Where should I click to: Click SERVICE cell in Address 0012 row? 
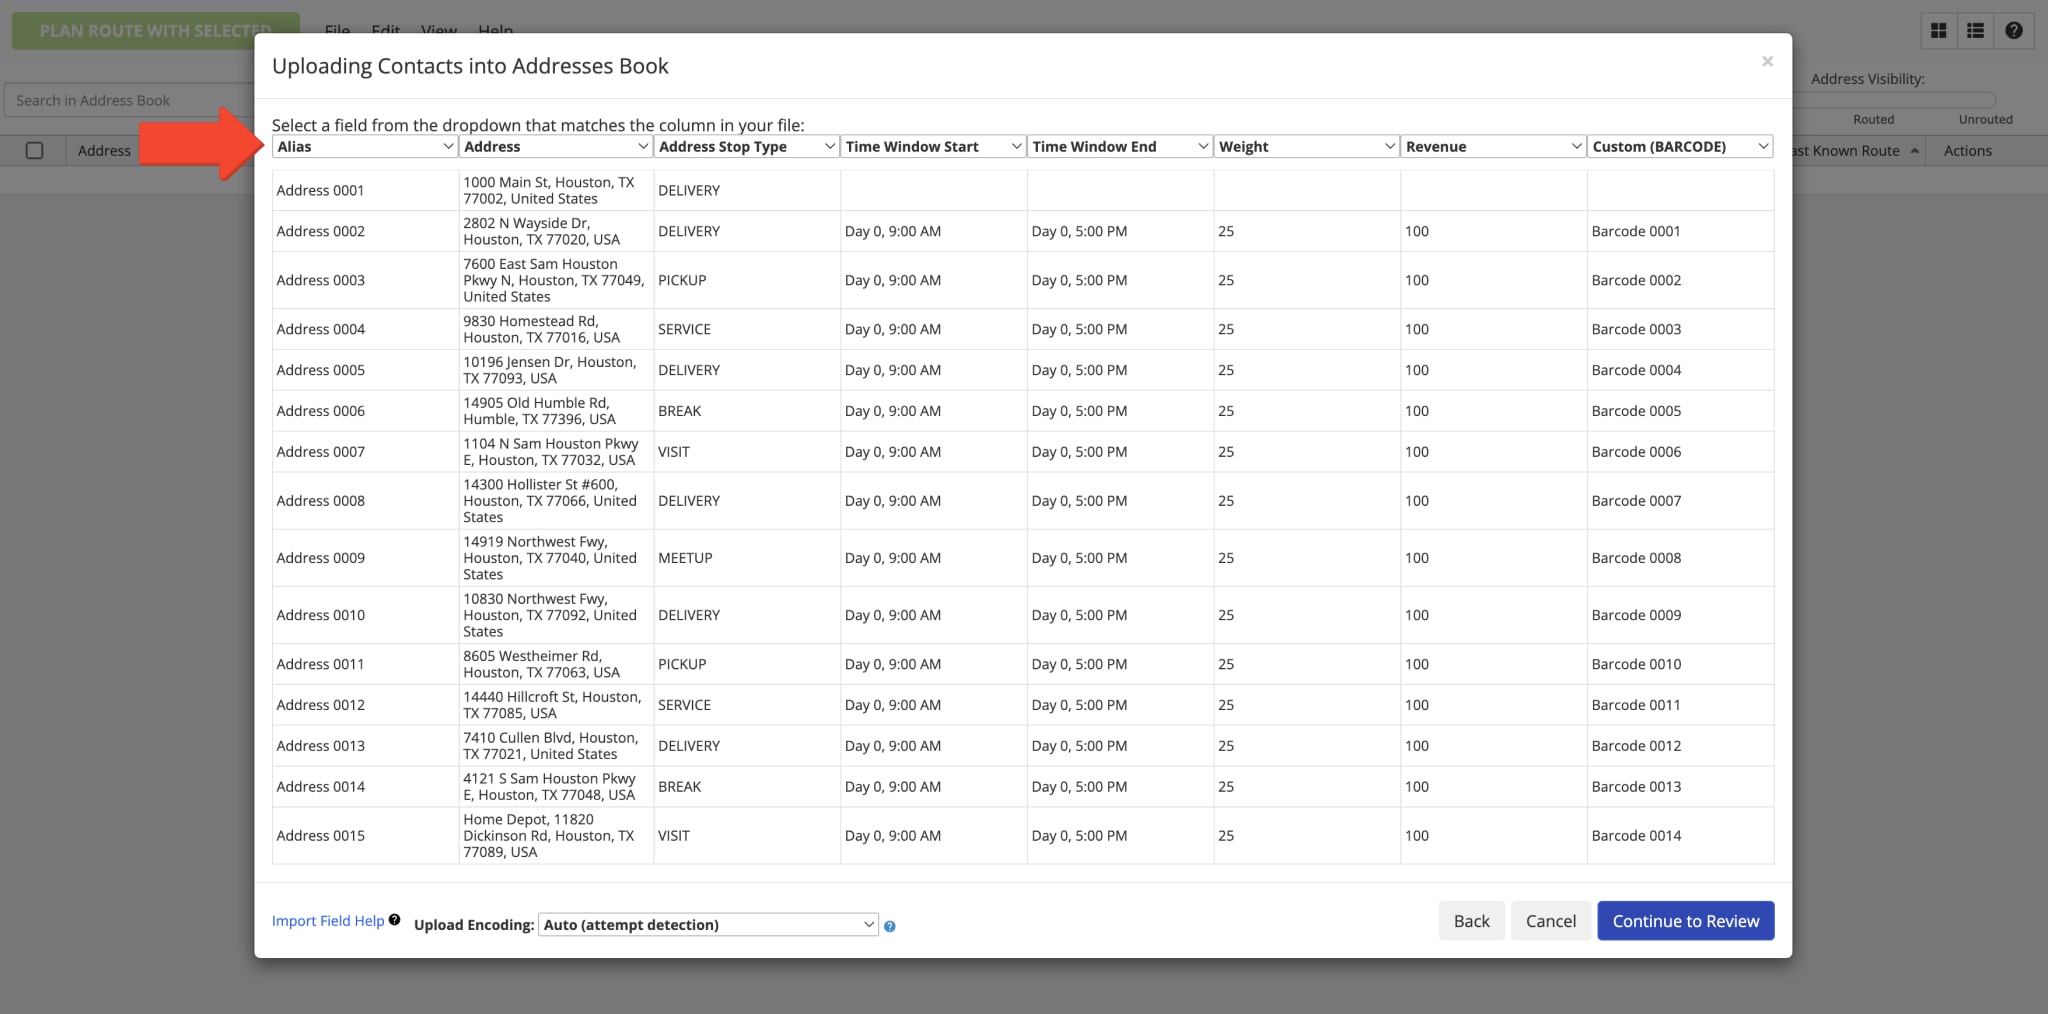(x=746, y=705)
